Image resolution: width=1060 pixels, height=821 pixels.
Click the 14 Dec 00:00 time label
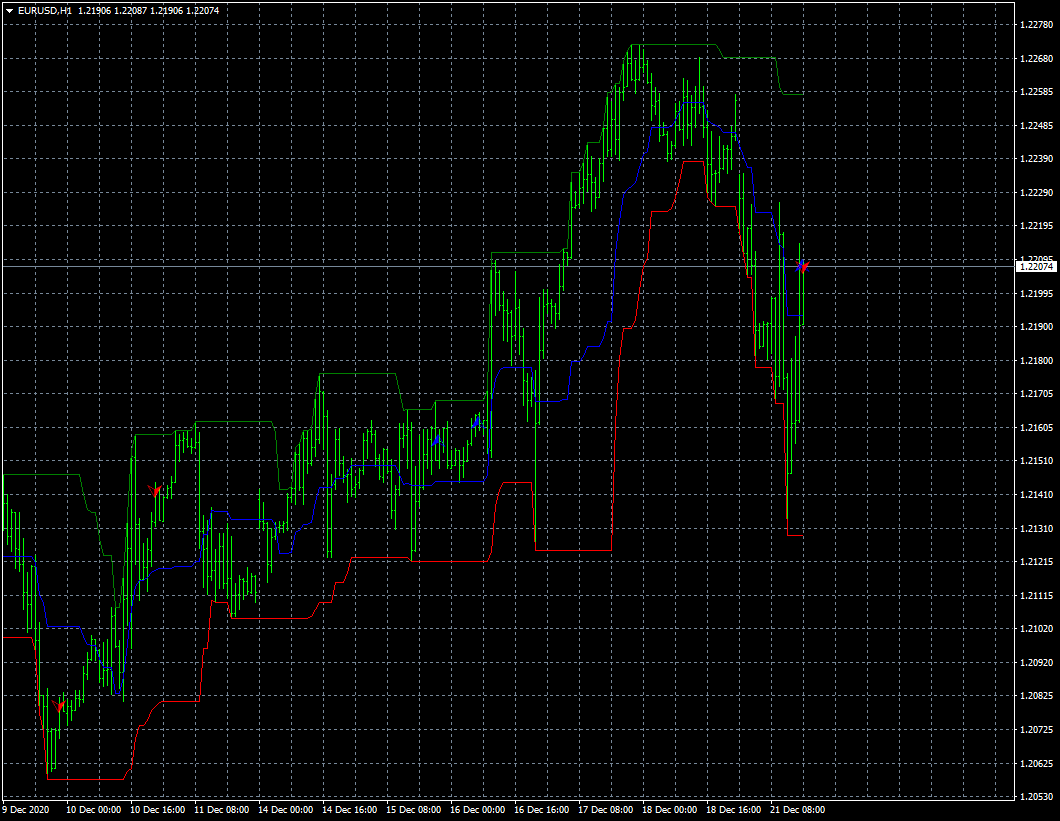pos(285,810)
